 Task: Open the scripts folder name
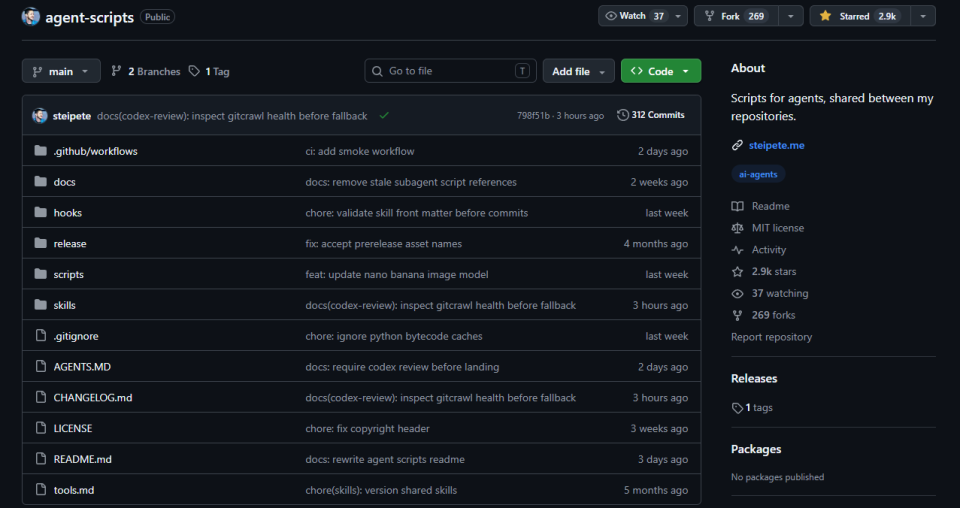[x=69, y=274]
